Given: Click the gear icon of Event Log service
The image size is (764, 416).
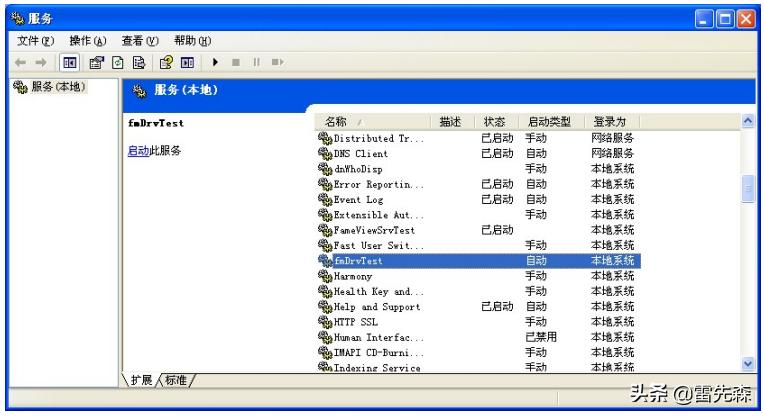Looking at the screenshot, I should (x=325, y=200).
